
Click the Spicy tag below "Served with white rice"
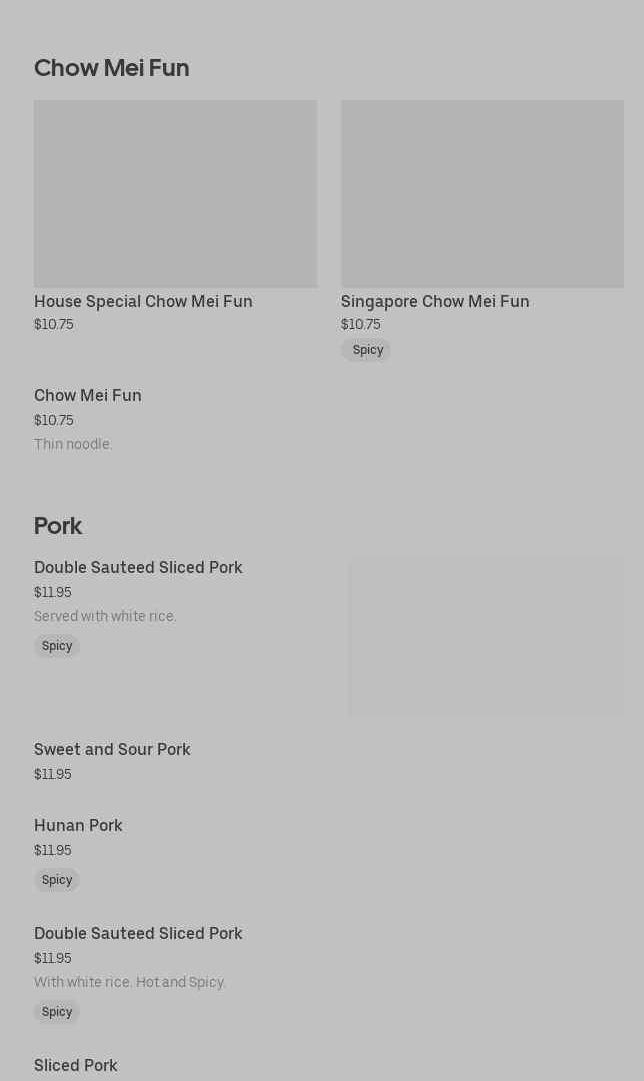coord(57,646)
